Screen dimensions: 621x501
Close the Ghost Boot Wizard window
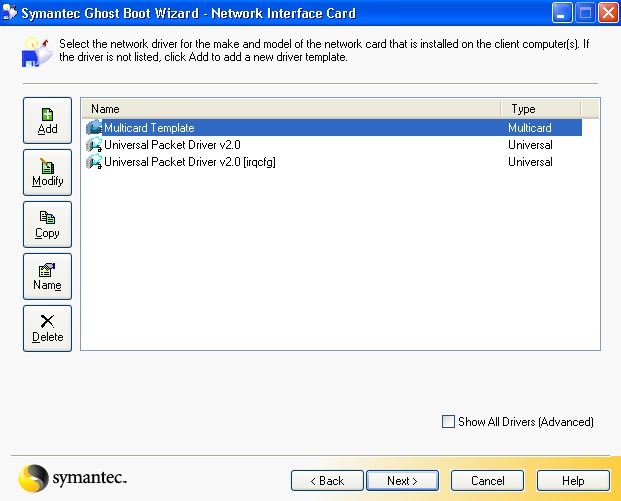pos(608,13)
